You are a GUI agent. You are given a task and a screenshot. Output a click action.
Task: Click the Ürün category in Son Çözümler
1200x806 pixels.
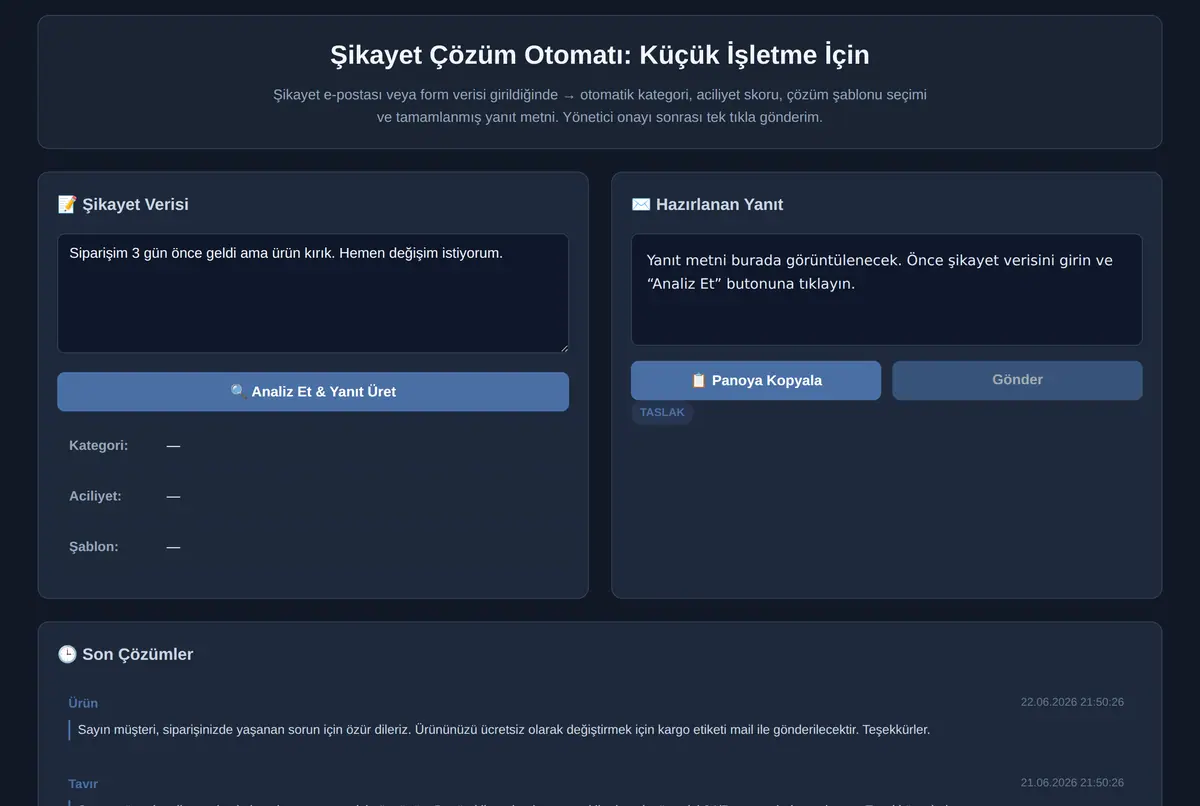click(x=83, y=703)
